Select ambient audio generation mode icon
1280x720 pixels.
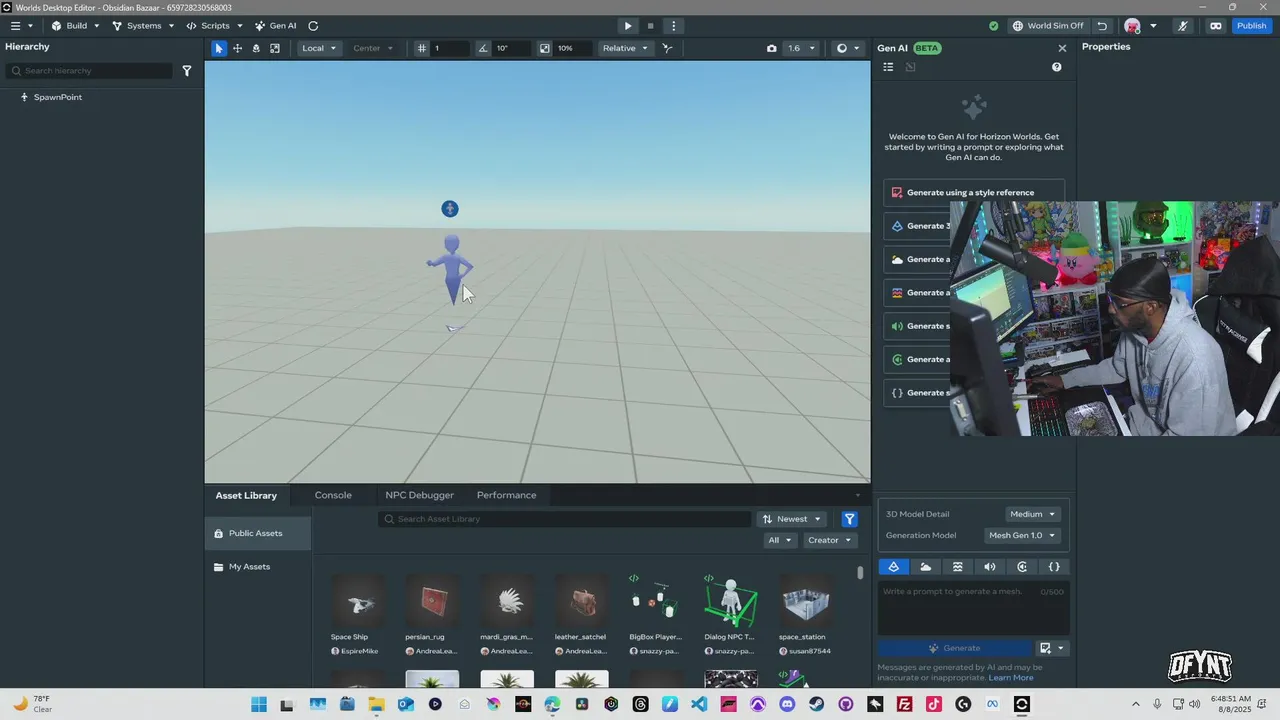pos(1022,567)
